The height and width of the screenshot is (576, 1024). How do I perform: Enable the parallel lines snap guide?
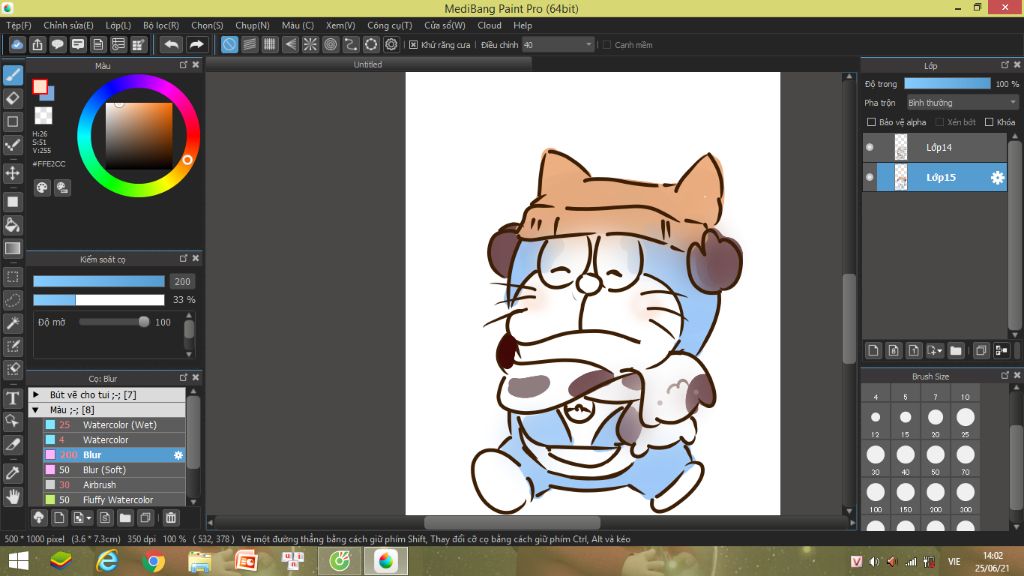pyautogui.click(x=249, y=44)
